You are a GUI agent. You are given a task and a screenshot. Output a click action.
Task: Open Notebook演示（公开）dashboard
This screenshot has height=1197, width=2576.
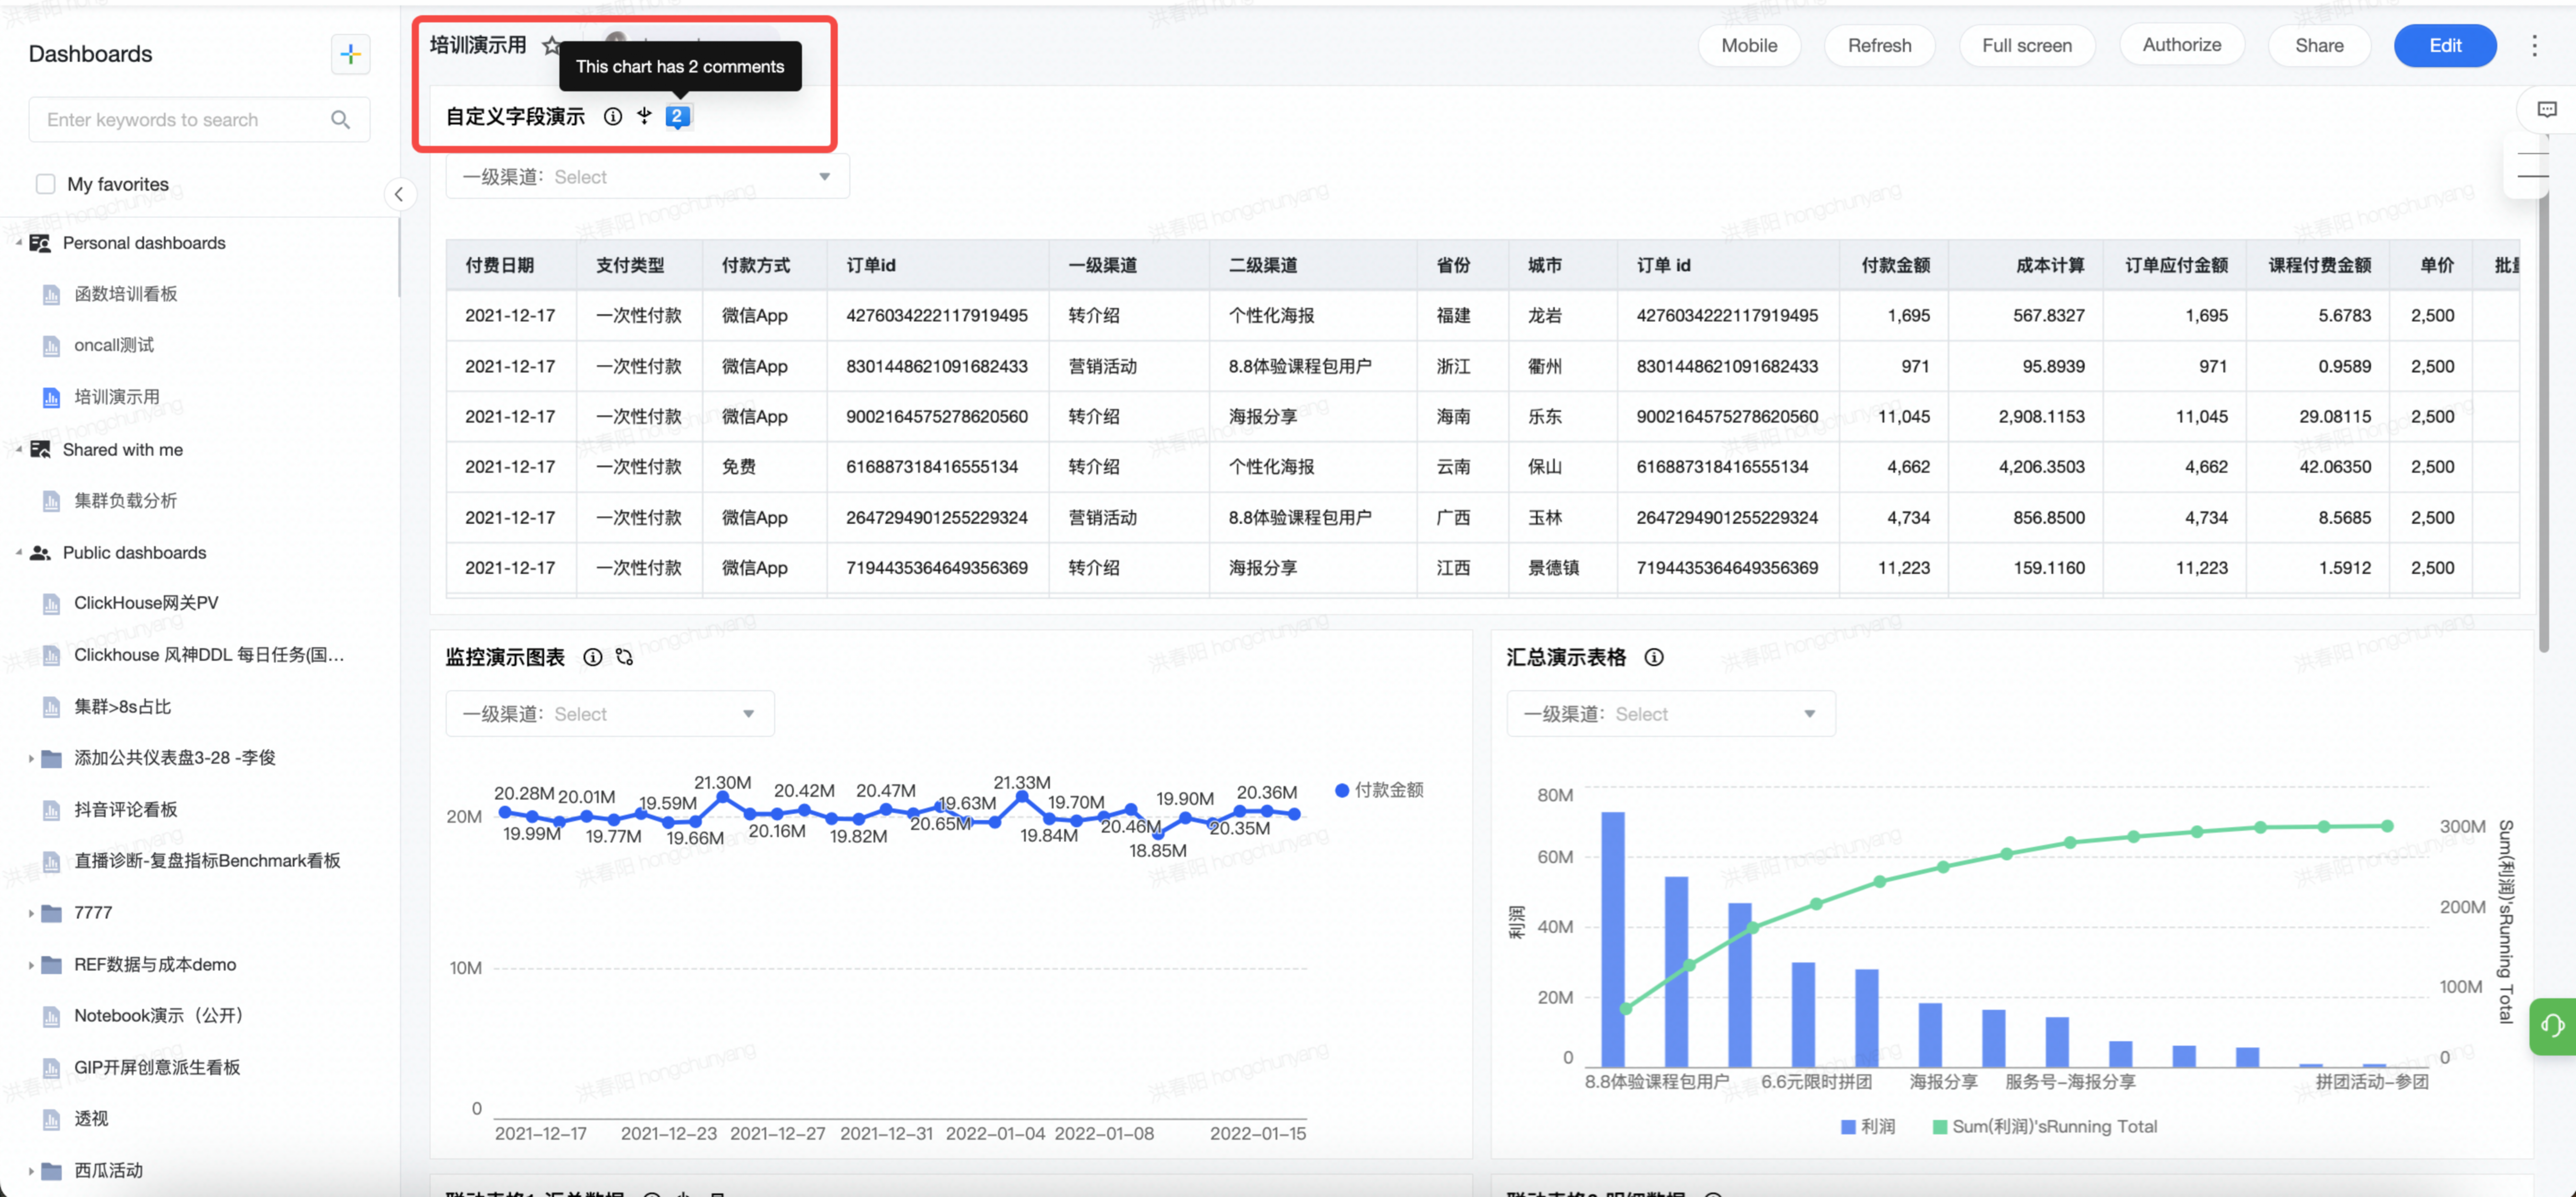coord(159,1016)
